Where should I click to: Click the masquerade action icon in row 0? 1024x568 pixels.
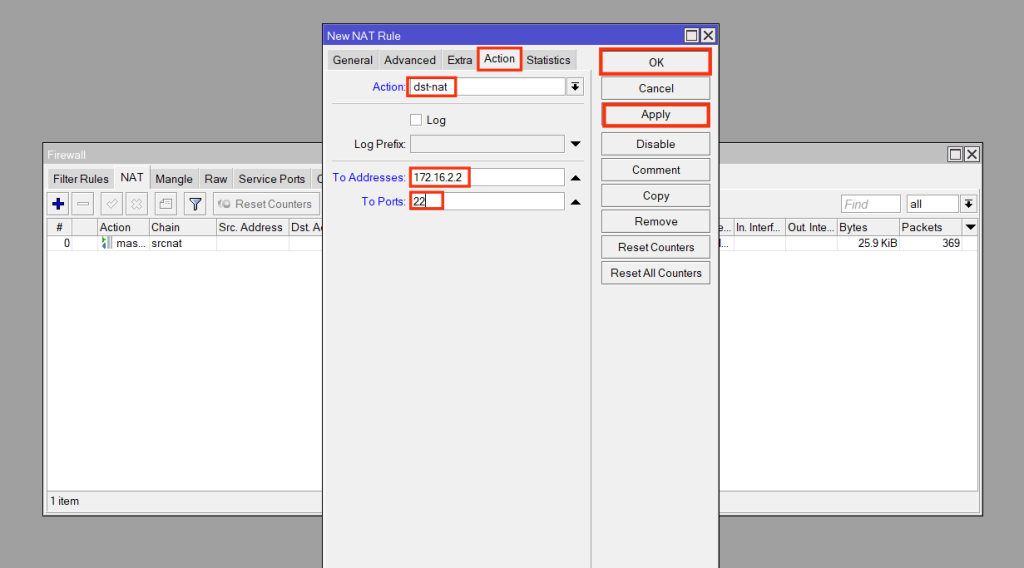click(106, 243)
